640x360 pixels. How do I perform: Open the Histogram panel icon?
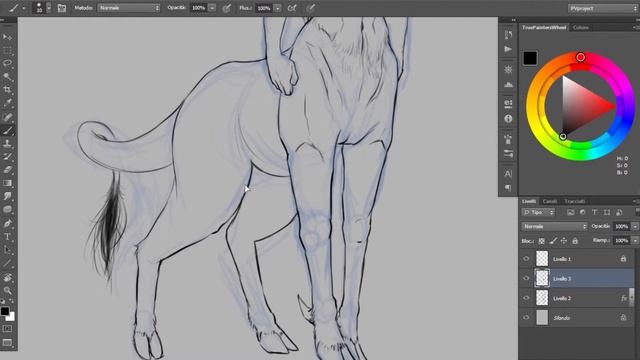coord(508,84)
